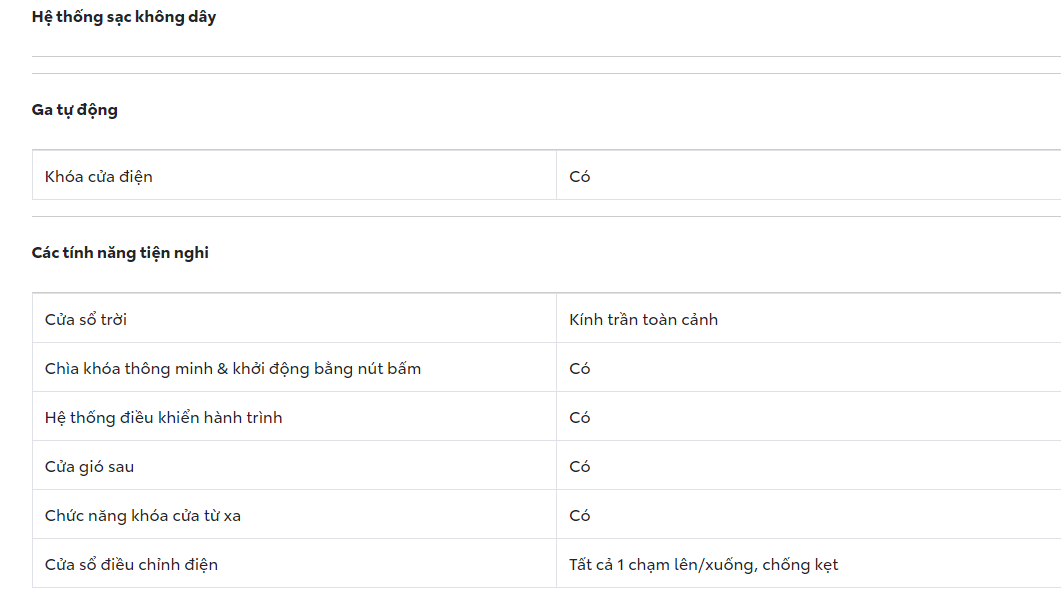This screenshot has height=595, width=1061.
Task: Click Có beside Chức năng khóa cửa từ xa
Action: click(580, 516)
